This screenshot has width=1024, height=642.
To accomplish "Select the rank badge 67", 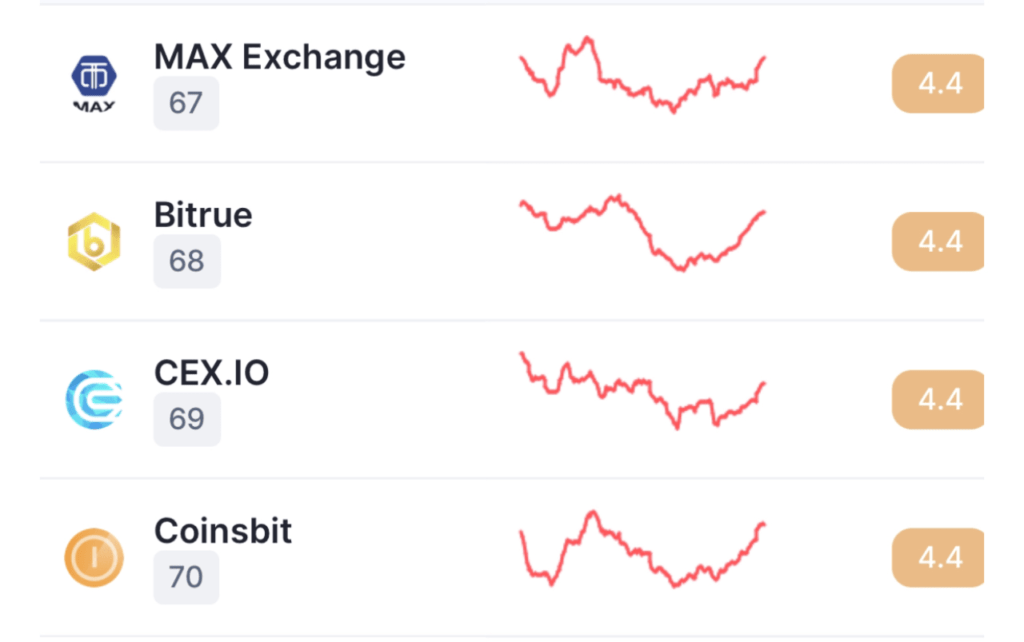I will 186,103.
